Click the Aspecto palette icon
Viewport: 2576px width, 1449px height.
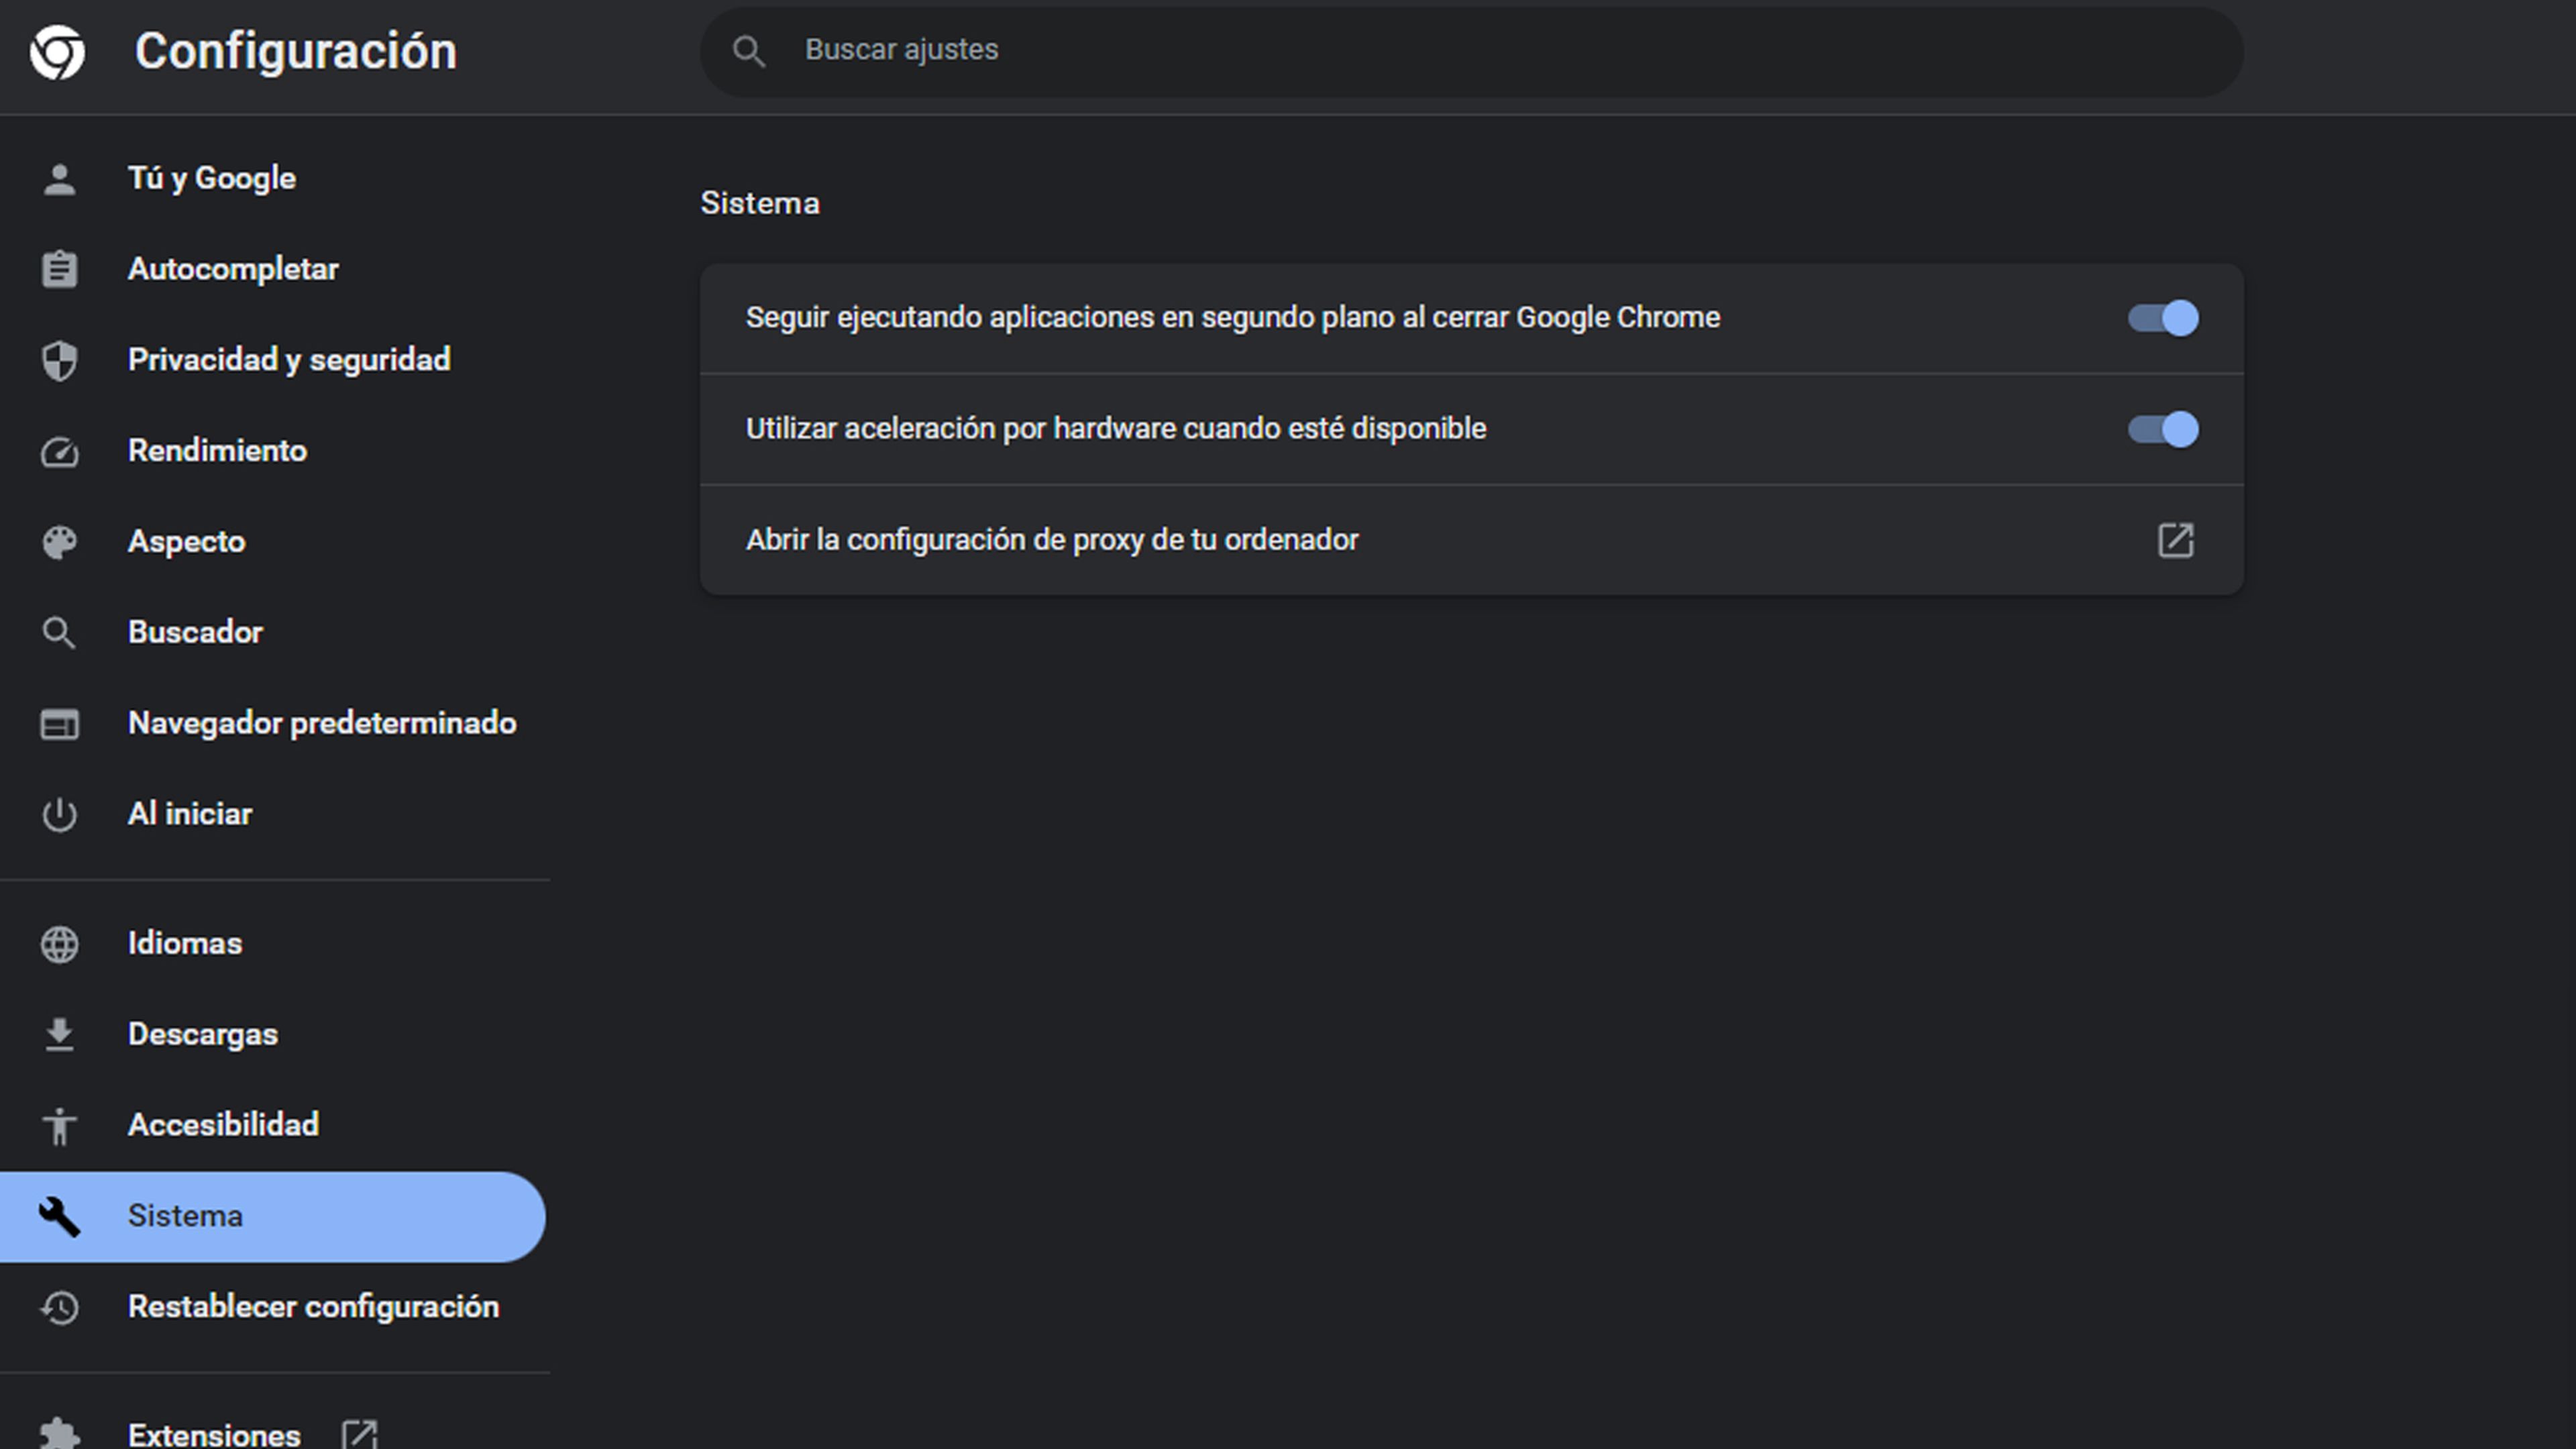pos(59,543)
